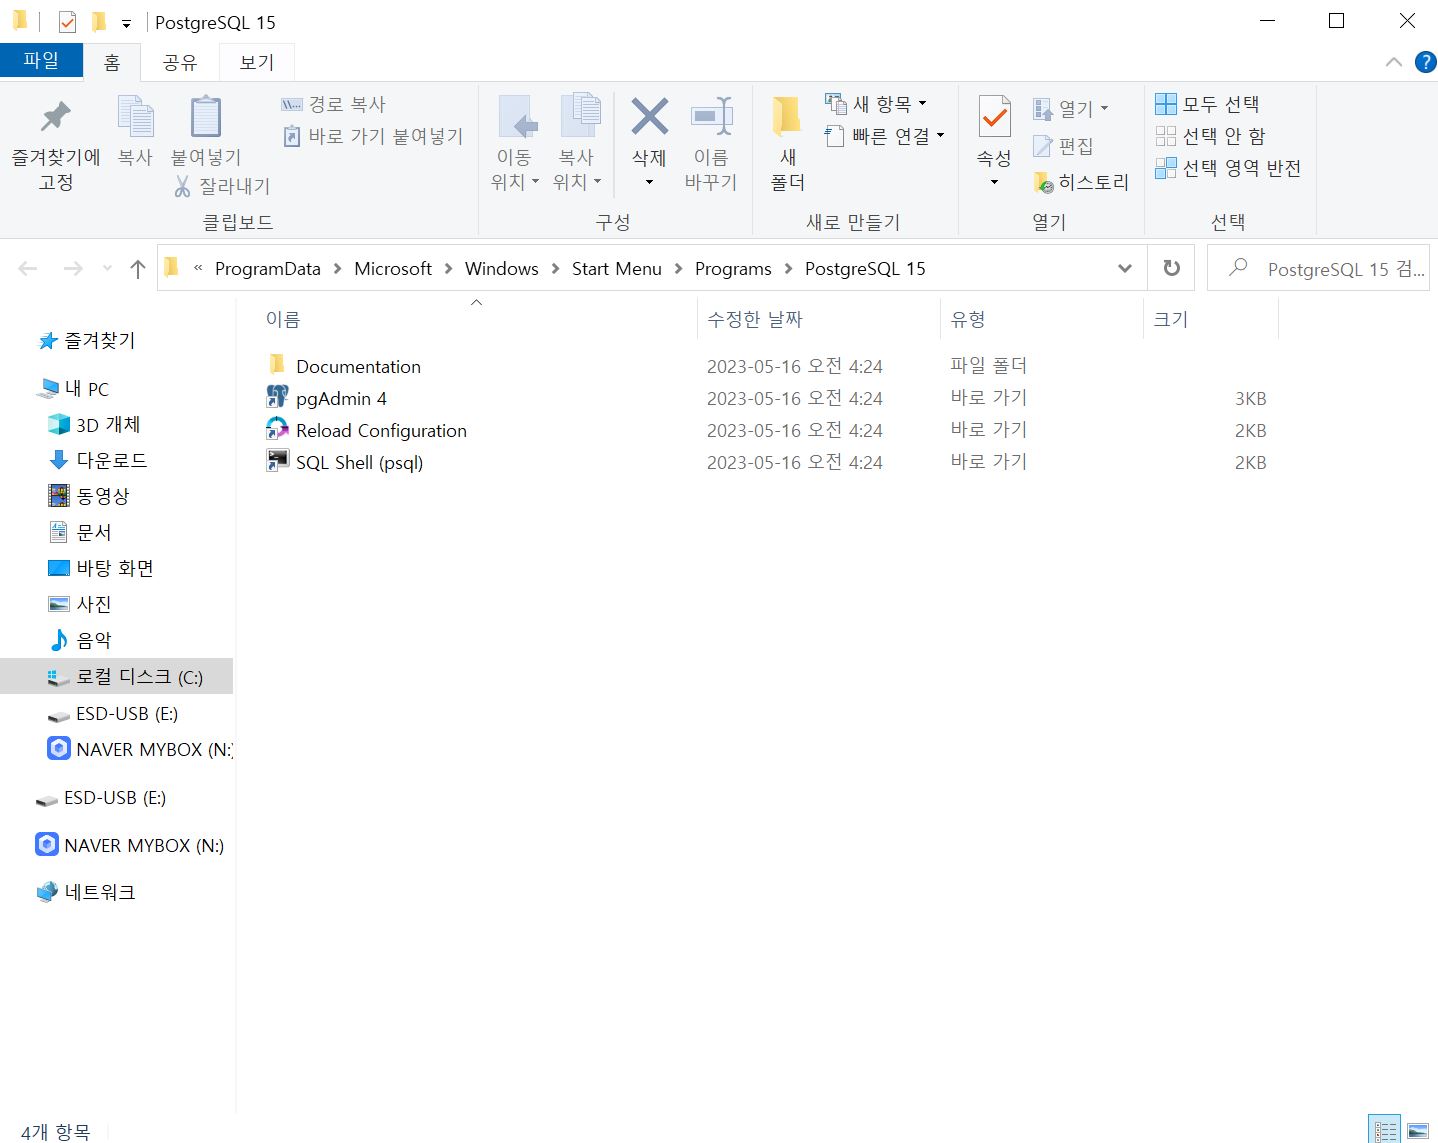Image resolution: width=1438 pixels, height=1143 pixels.
Task: Click ProgramData in the address path
Action: (267, 268)
